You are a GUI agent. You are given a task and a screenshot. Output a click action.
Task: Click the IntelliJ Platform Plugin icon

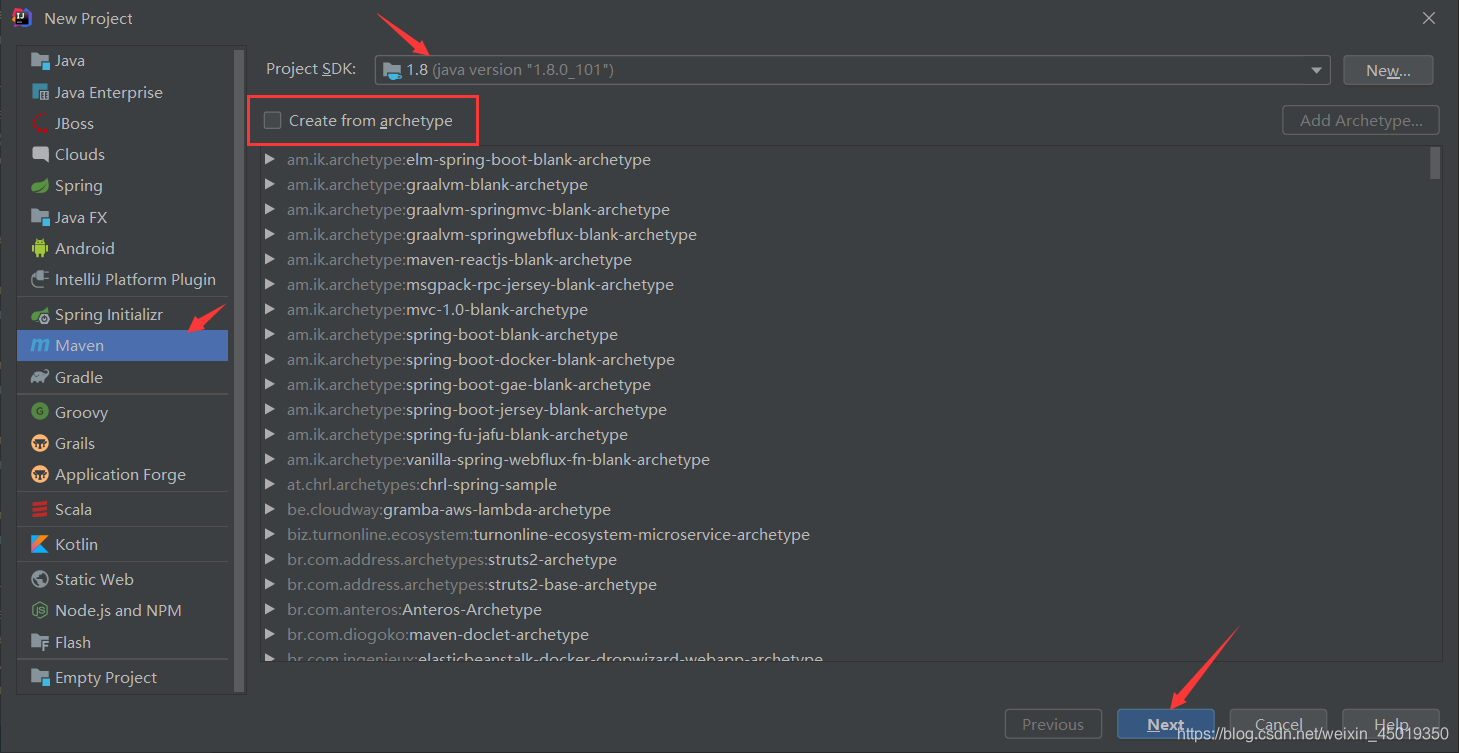click(x=40, y=279)
